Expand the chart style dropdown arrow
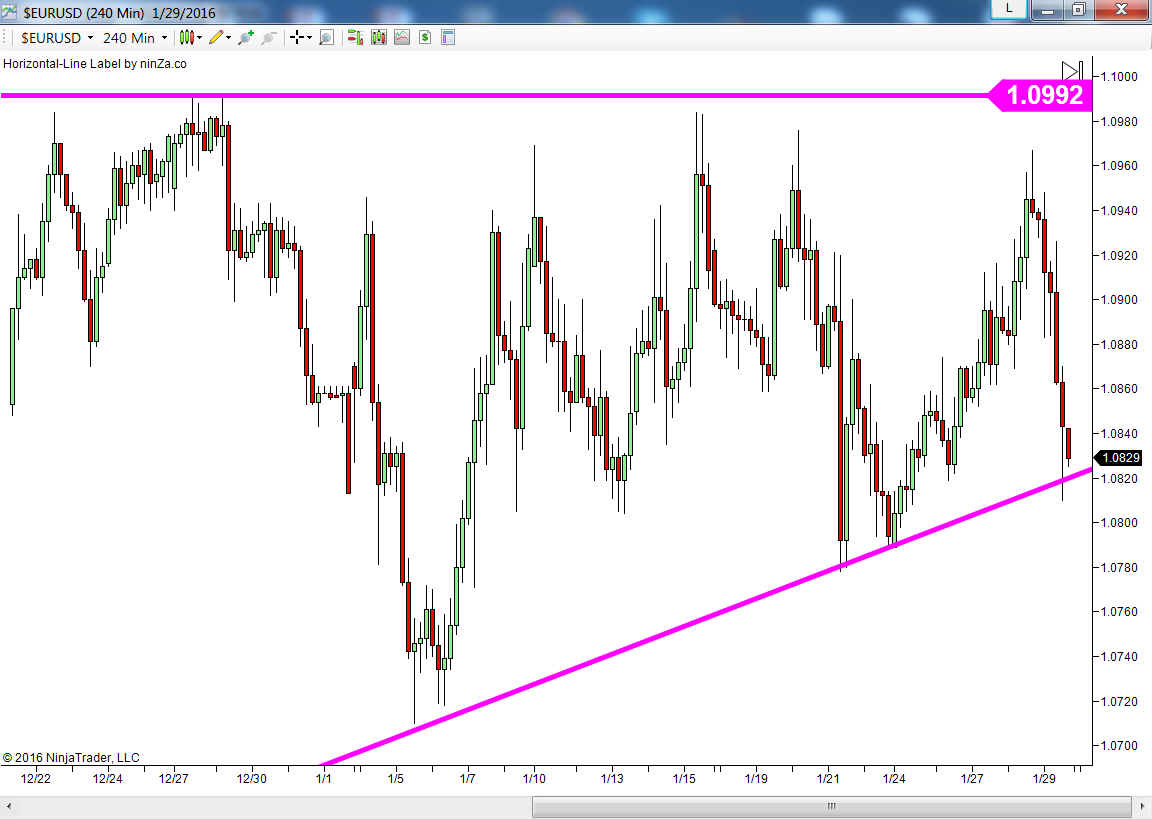The image size is (1152, 819). [x=199, y=37]
